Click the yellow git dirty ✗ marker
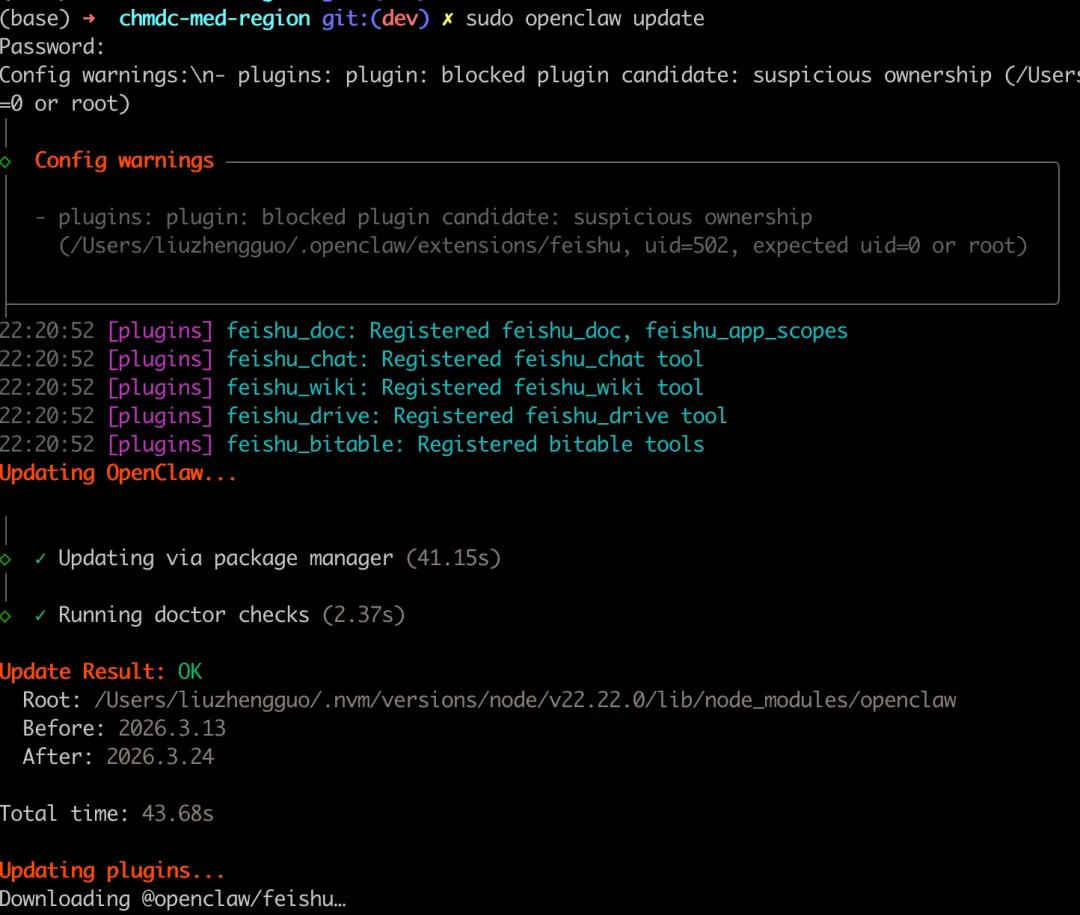Image resolution: width=1080 pixels, height=915 pixels. (446, 18)
